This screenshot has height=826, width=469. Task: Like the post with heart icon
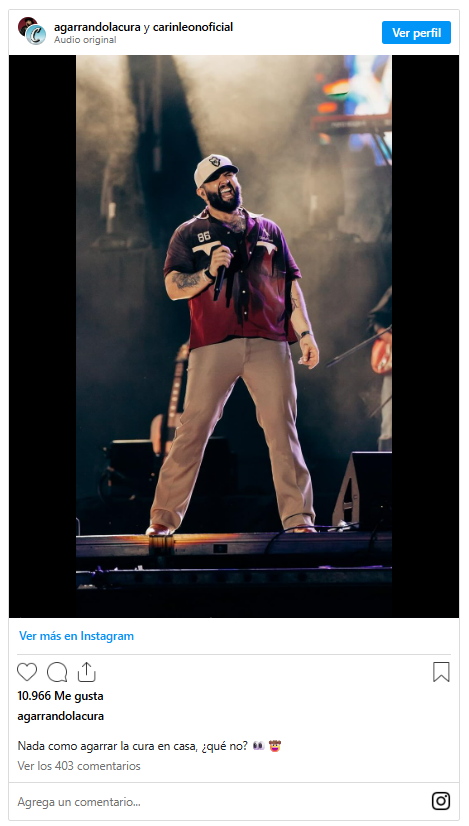pos(27,672)
